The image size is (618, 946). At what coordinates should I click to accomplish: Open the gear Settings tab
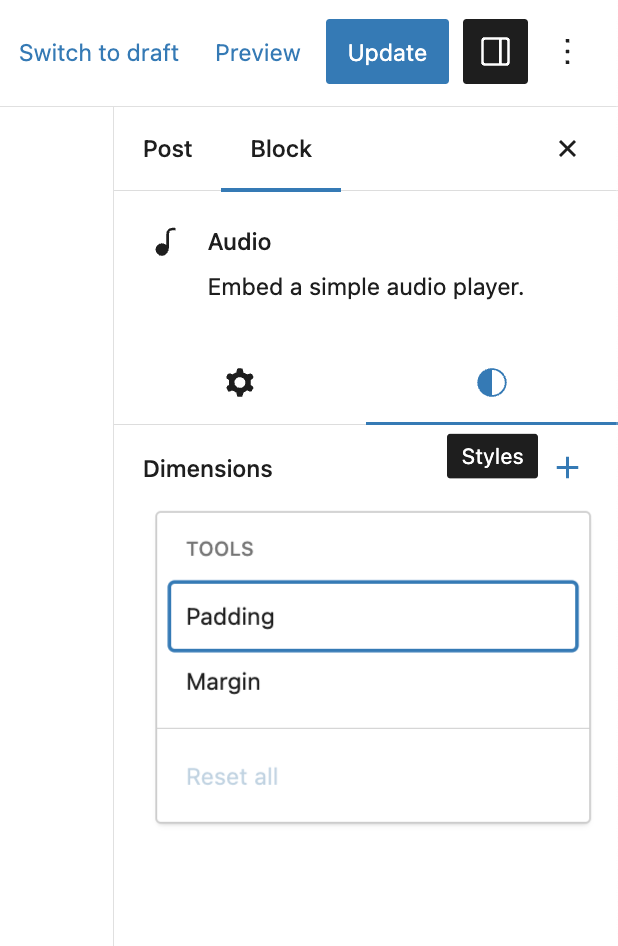(240, 382)
